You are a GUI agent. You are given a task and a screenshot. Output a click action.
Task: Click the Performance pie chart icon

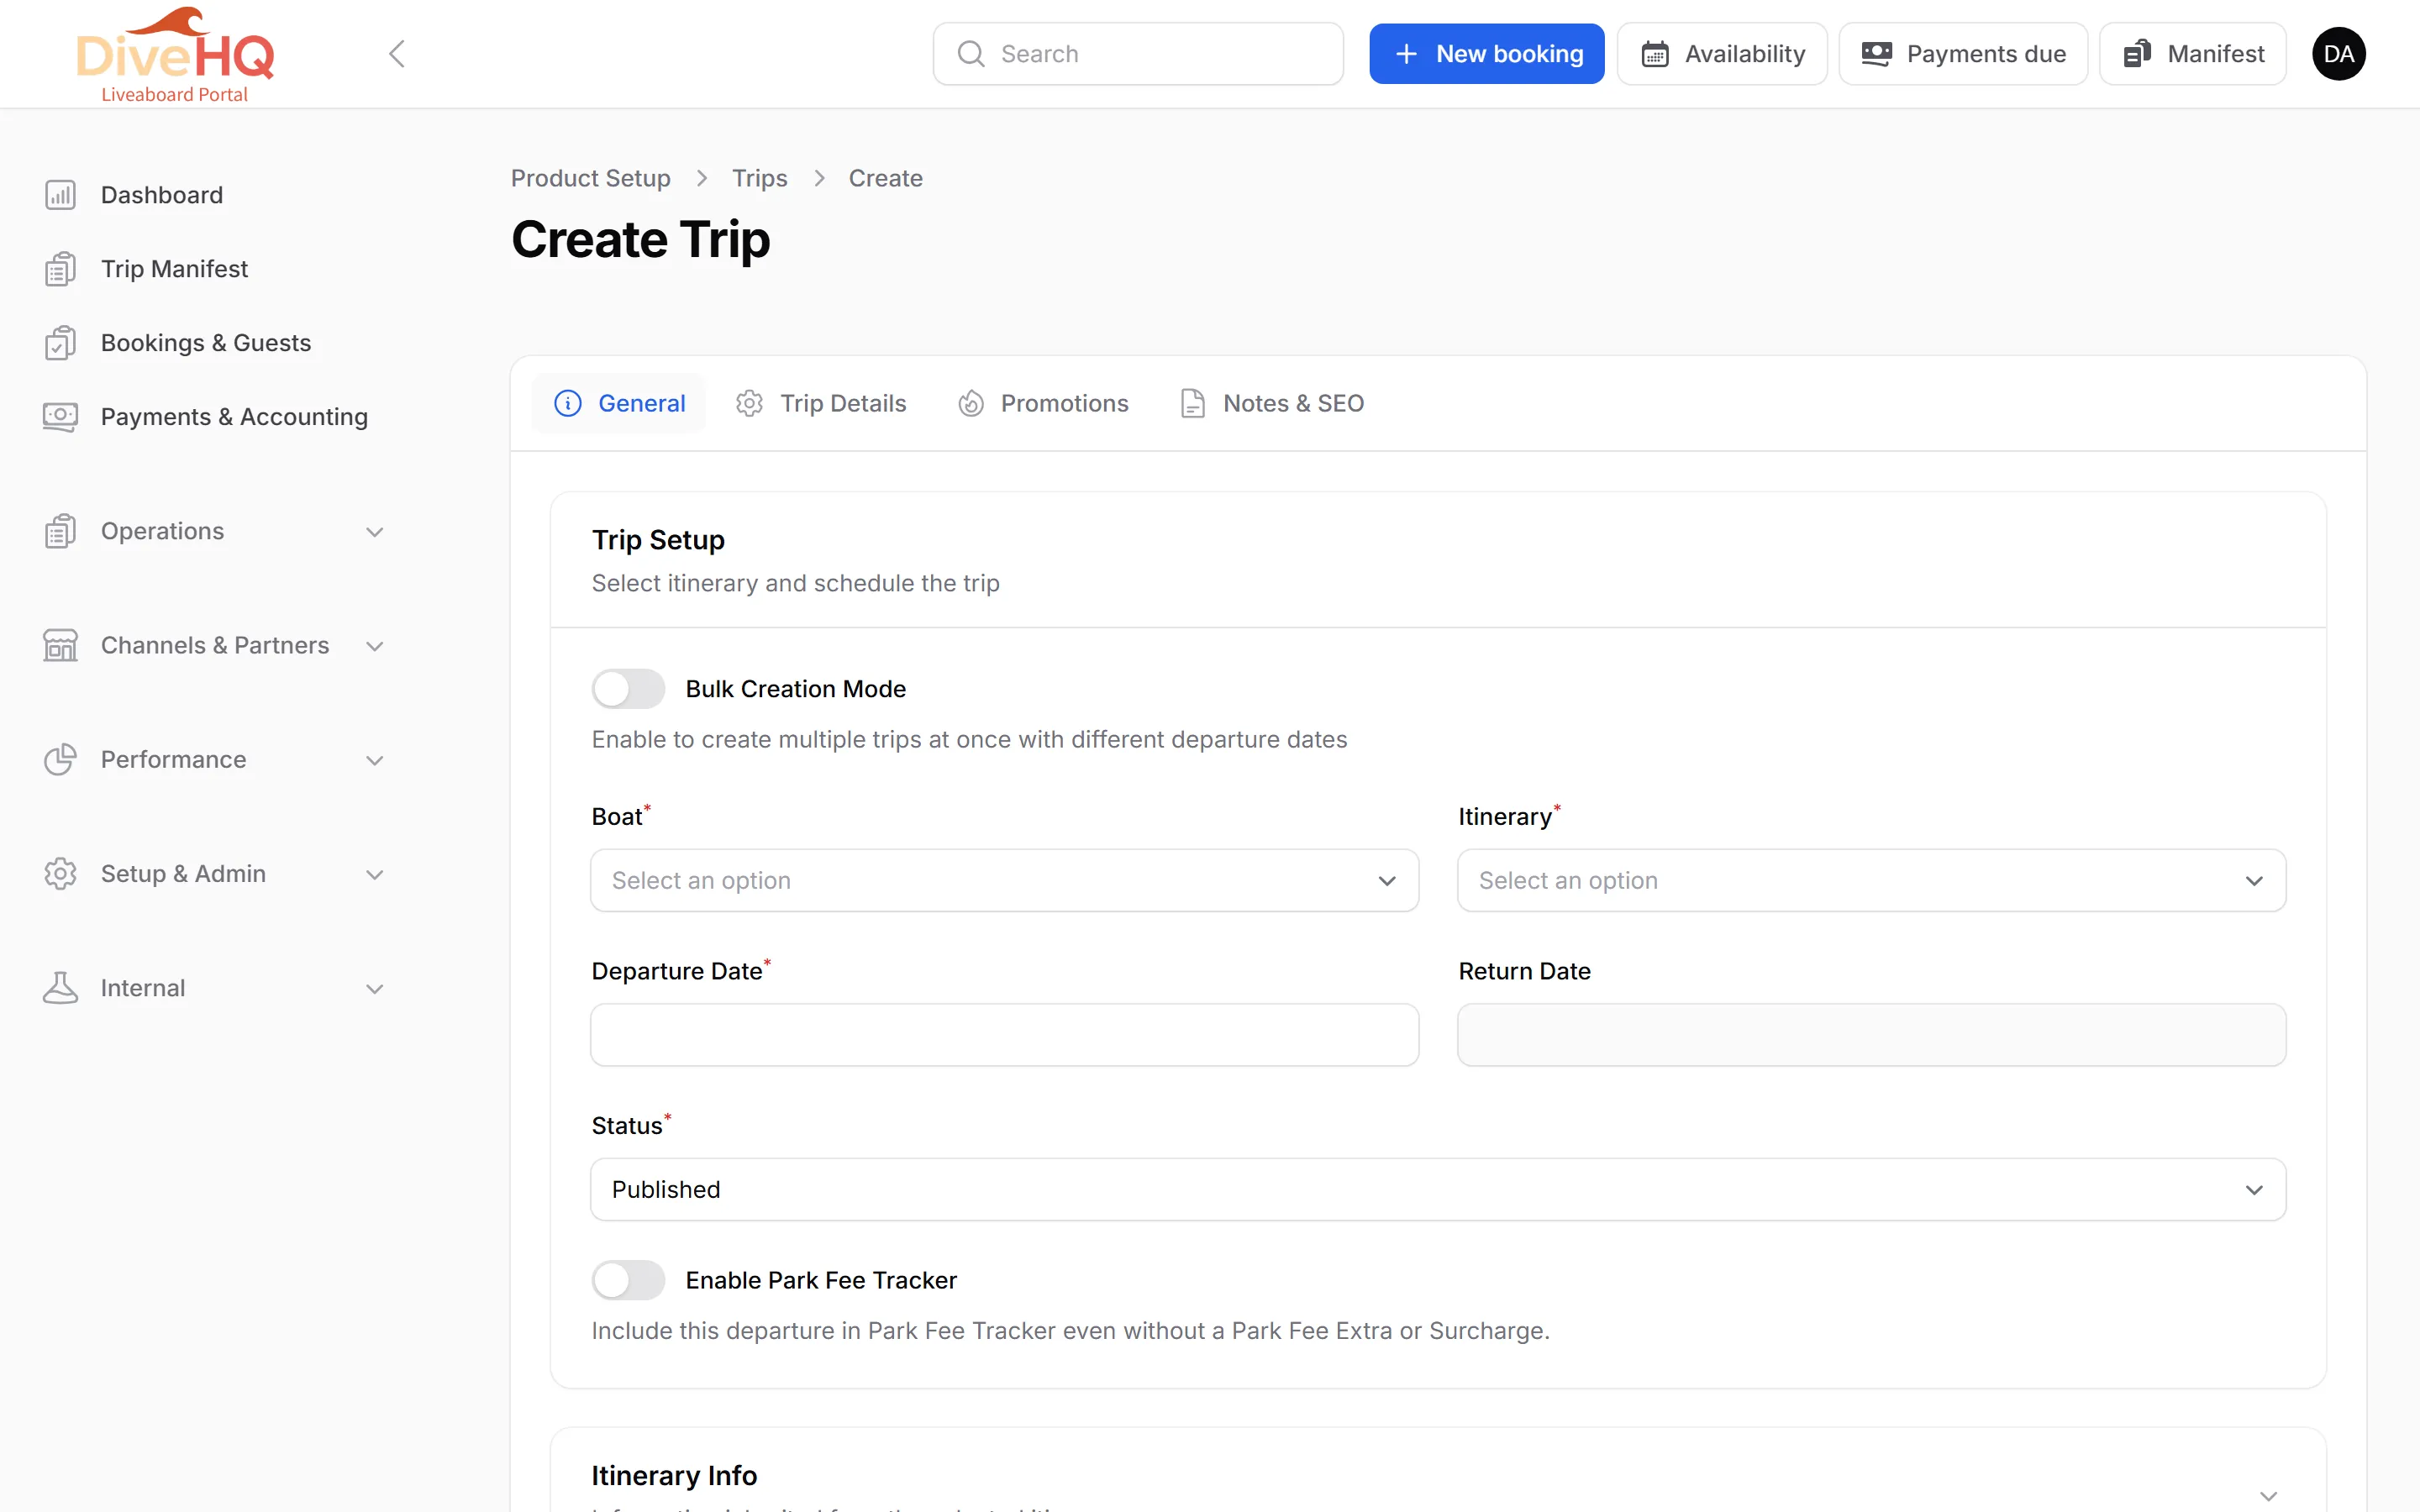pyautogui.click(x=60, y=759)
